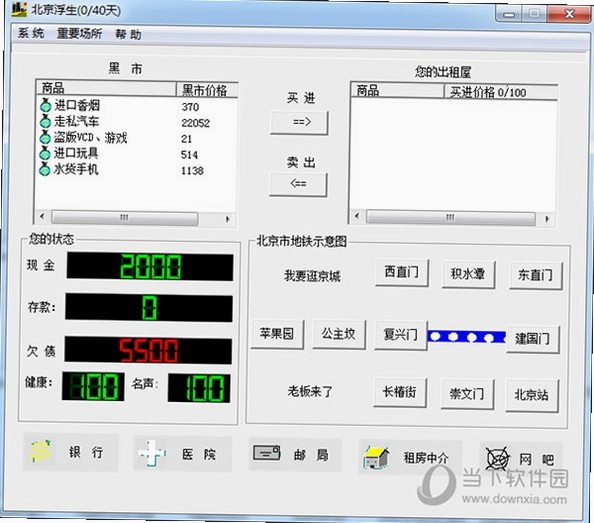Click the hospital cross icon
The image size is (594, 523).
pyautogui.click(x=152, y=453)
